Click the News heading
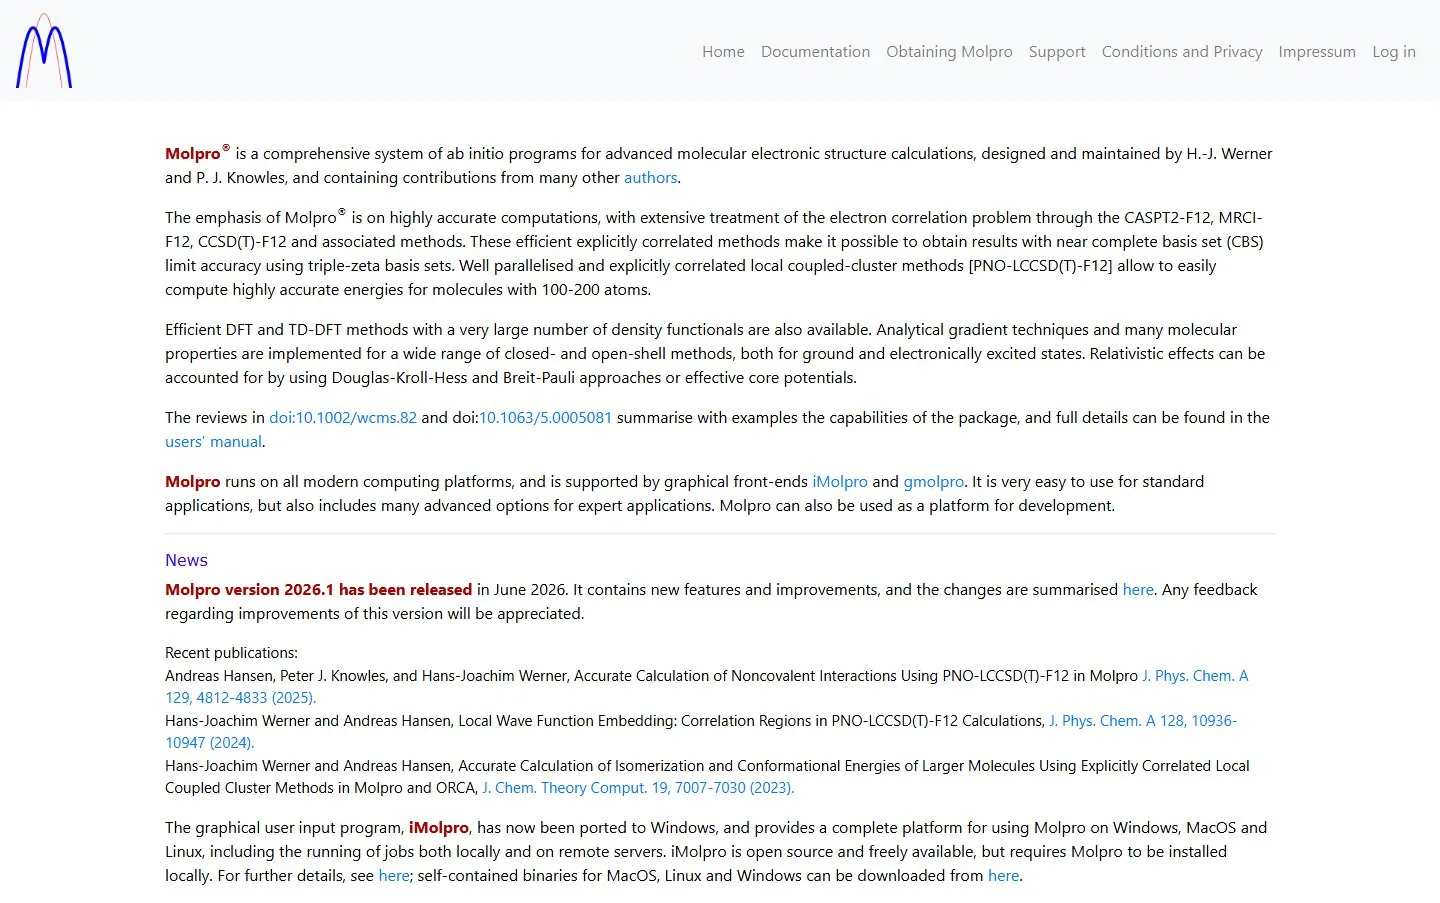This screenshot has height=903, width=1440. point(186,560)
